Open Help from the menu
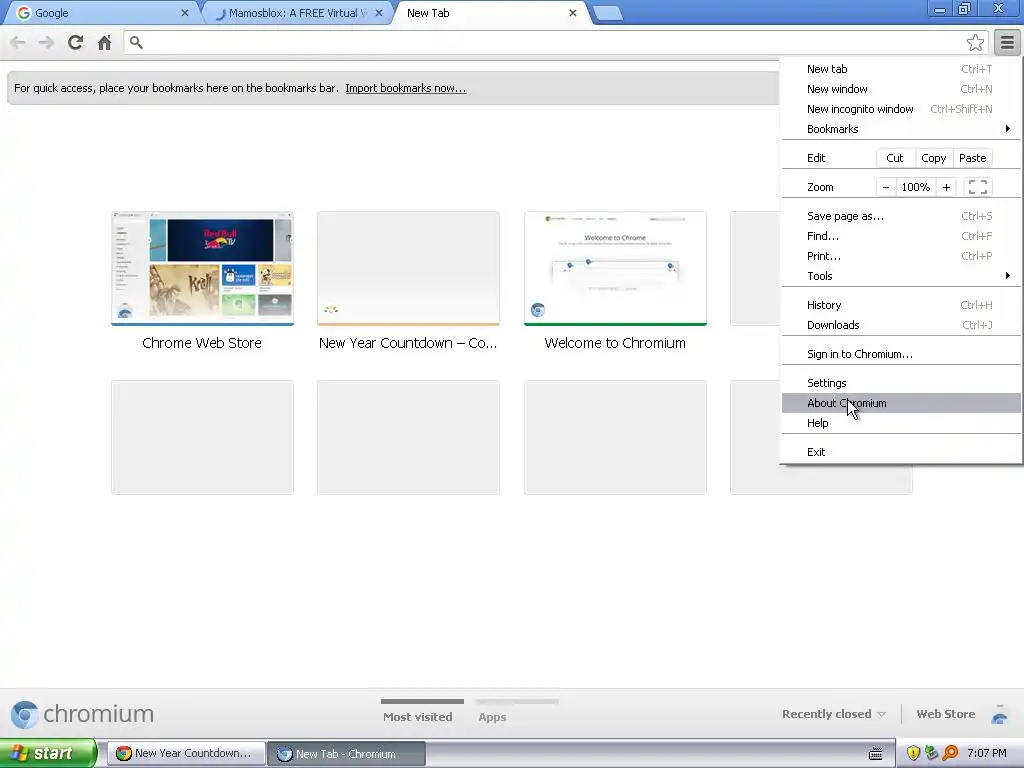This screenshot has height=768, width=1024. click(x=901, y=423)
